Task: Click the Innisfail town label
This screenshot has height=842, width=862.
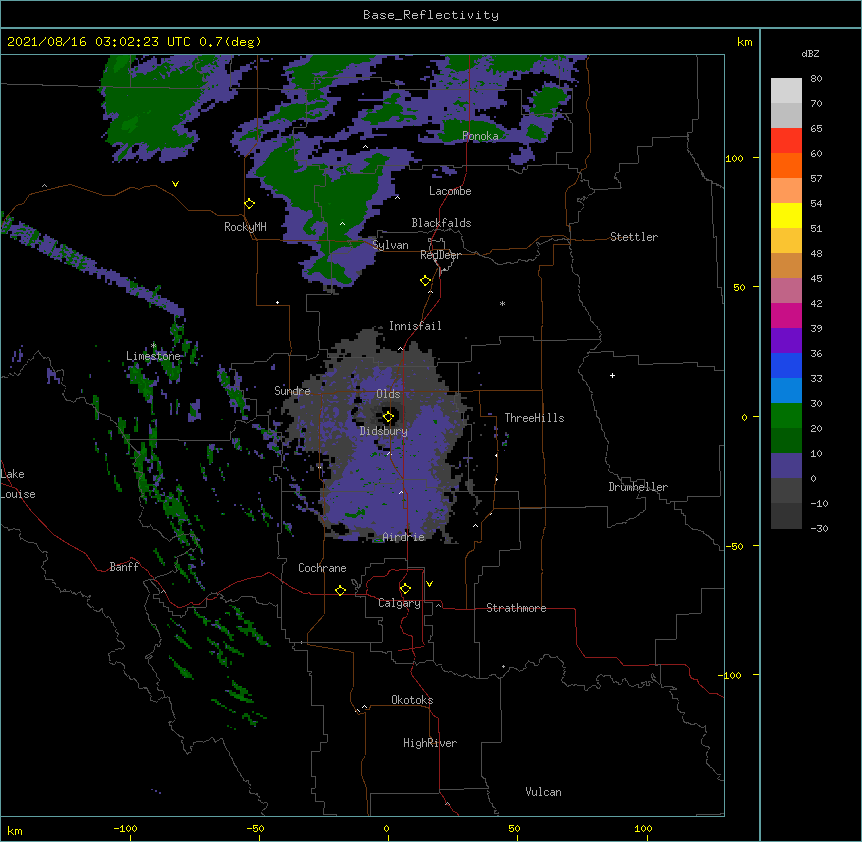Action: point(415,326)
